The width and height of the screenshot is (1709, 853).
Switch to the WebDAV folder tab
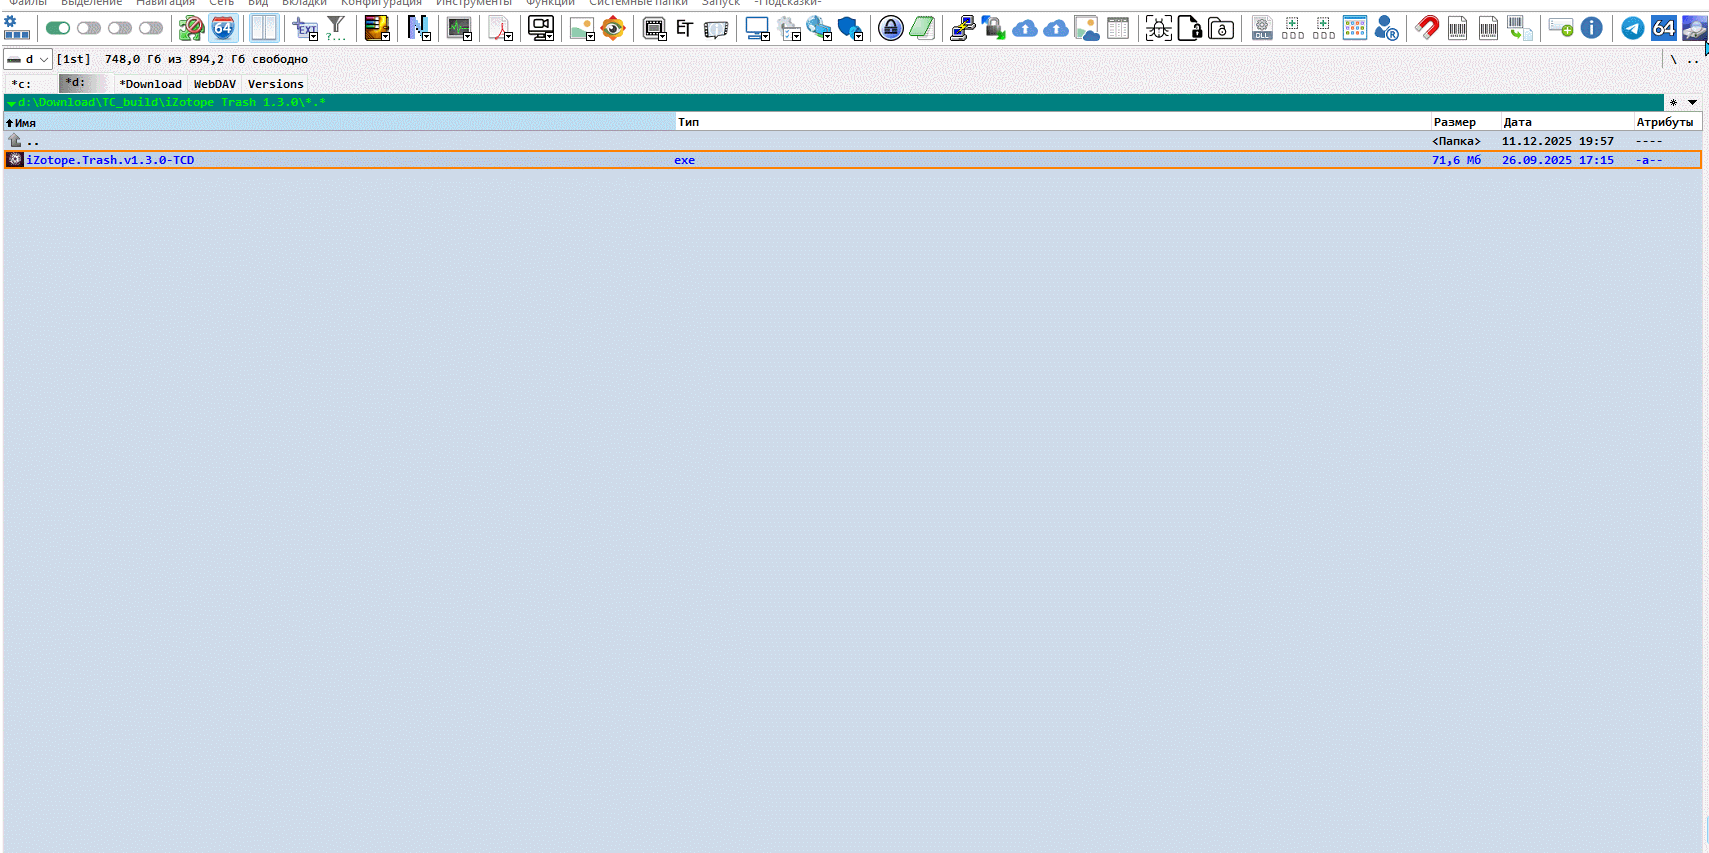215,84
